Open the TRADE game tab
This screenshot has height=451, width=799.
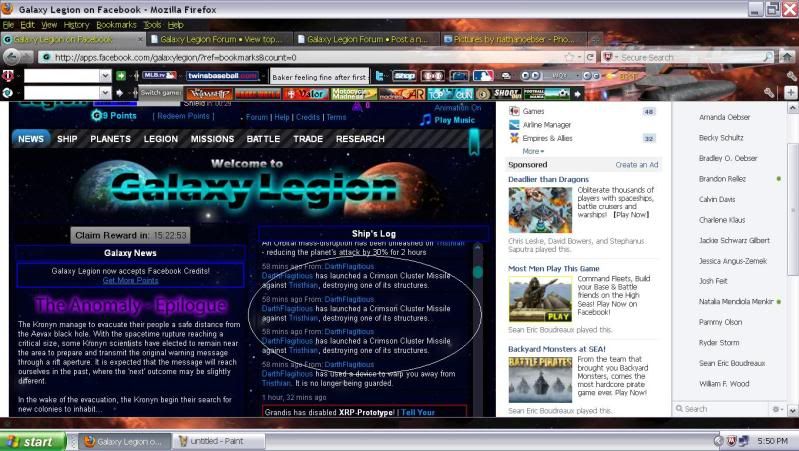[308, 139]
